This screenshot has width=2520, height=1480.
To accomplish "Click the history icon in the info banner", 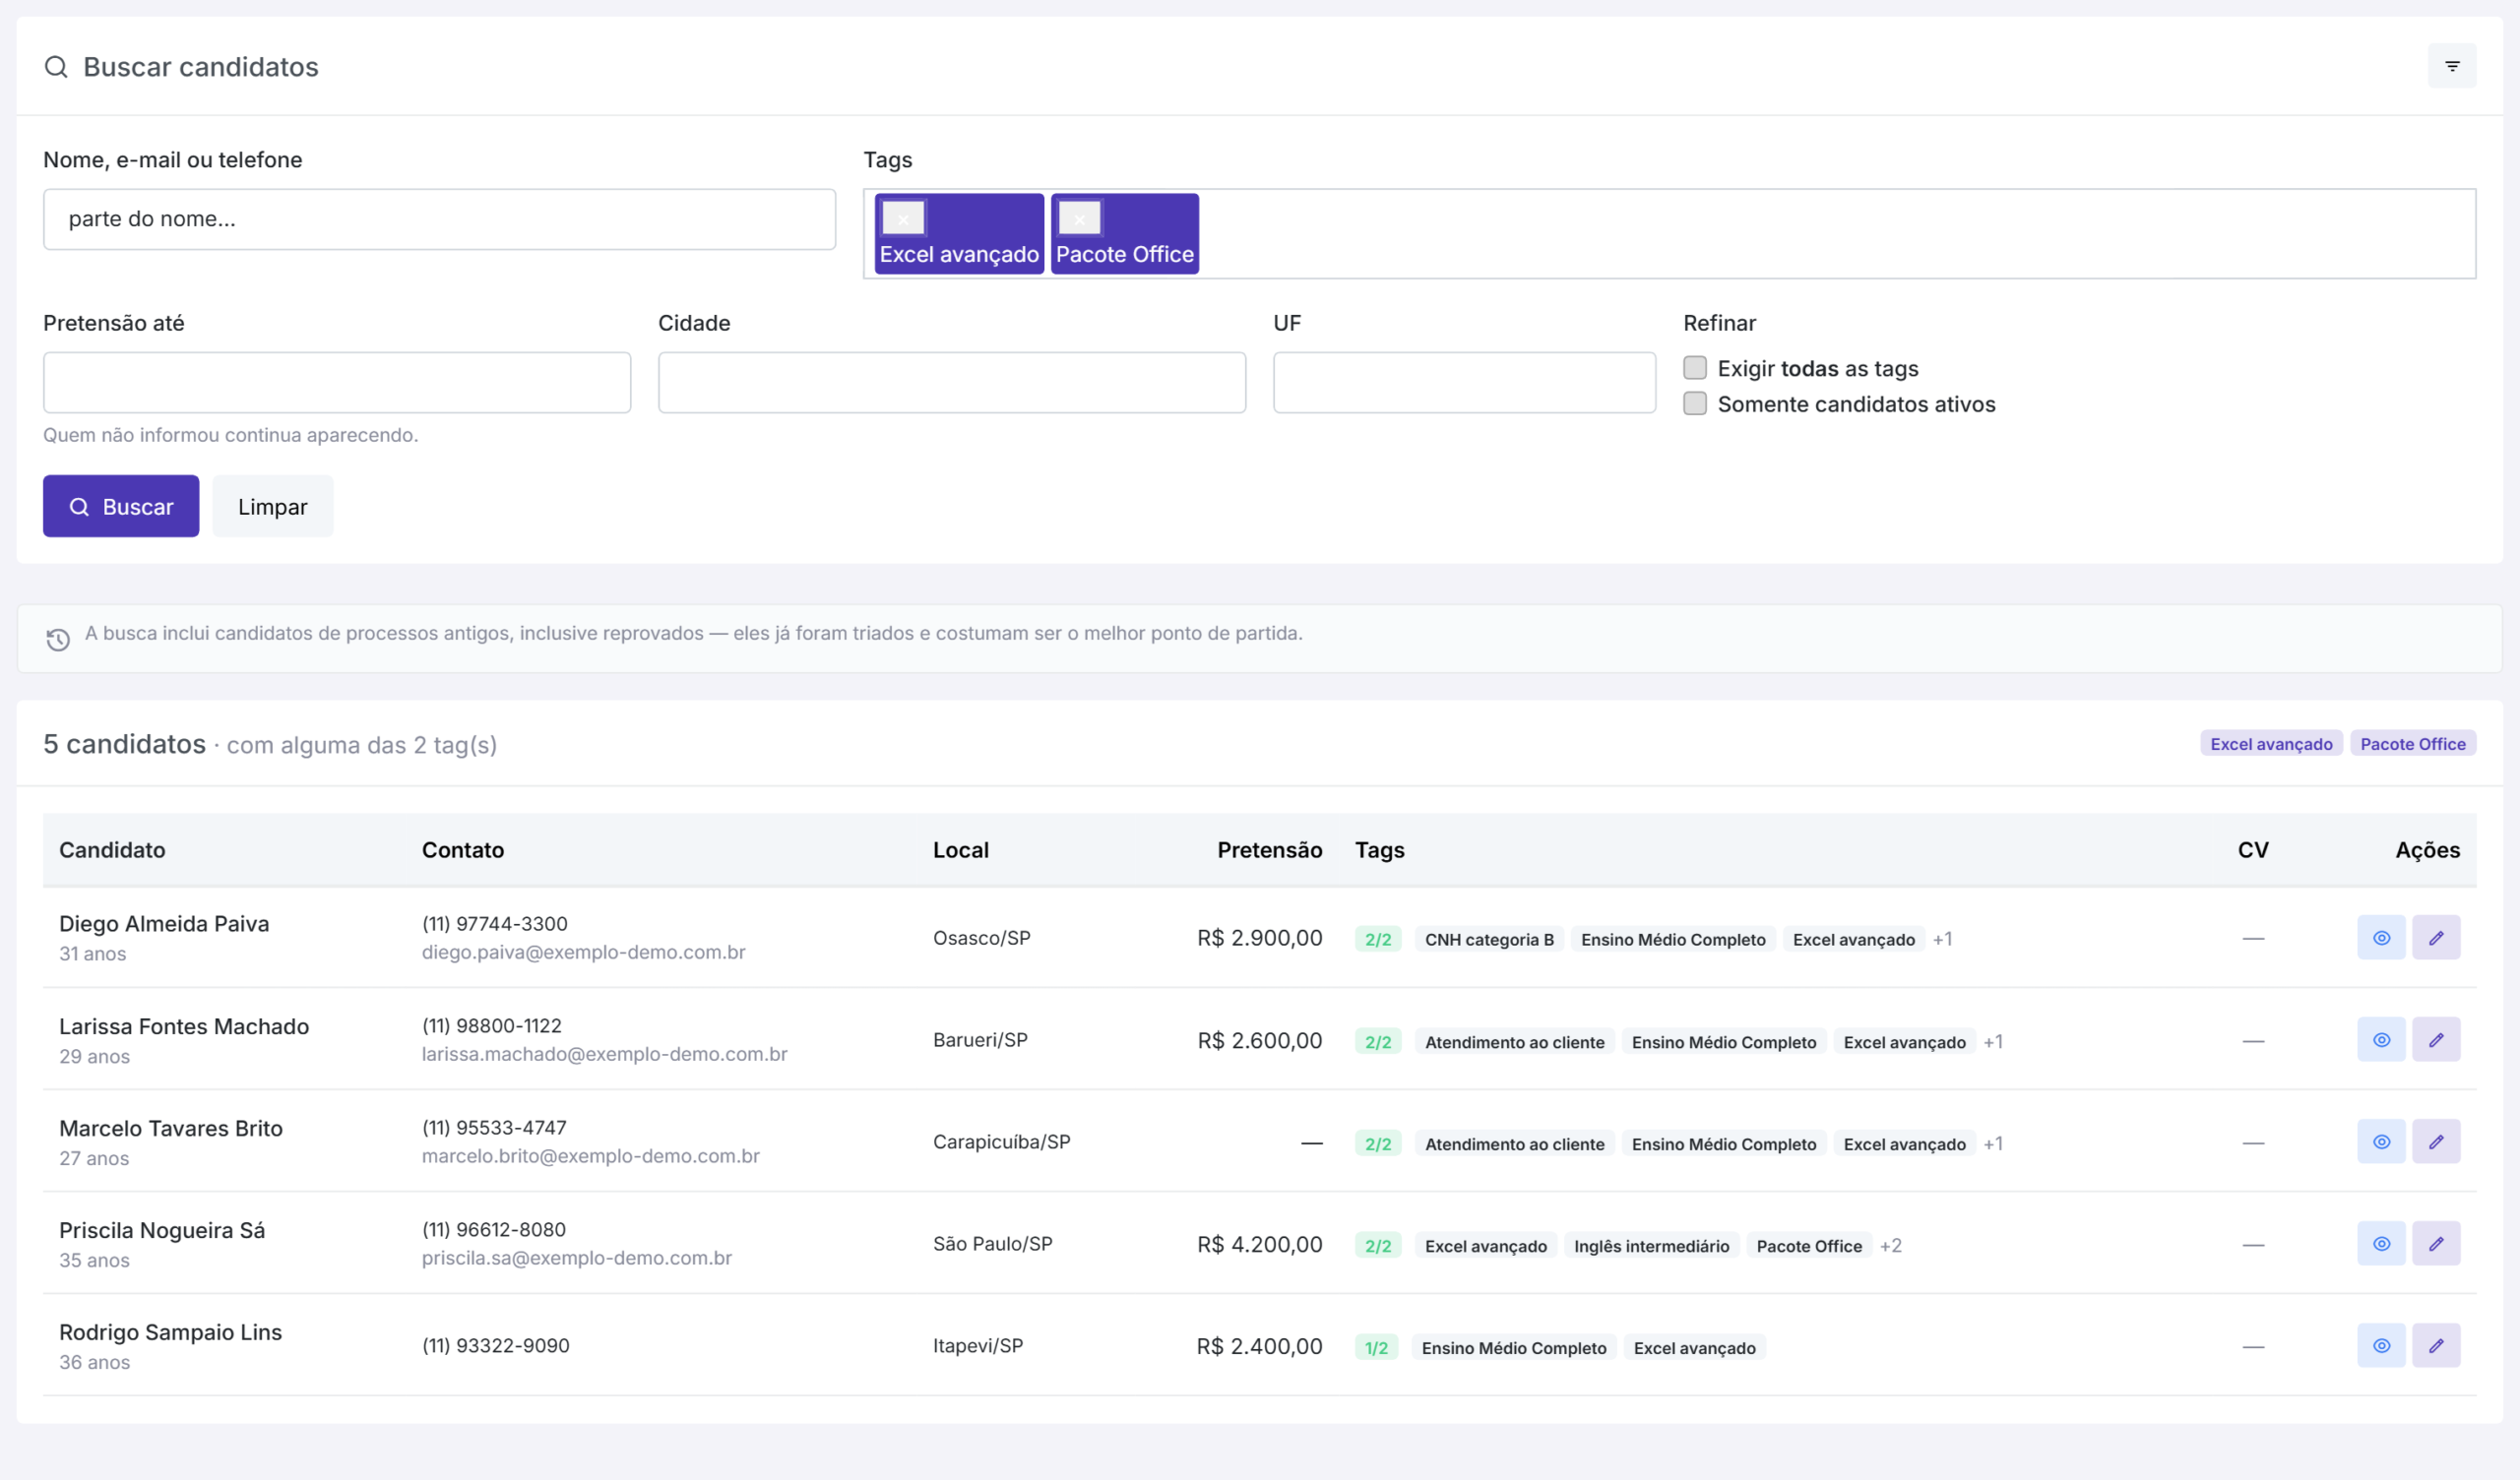I will (58, 640).
